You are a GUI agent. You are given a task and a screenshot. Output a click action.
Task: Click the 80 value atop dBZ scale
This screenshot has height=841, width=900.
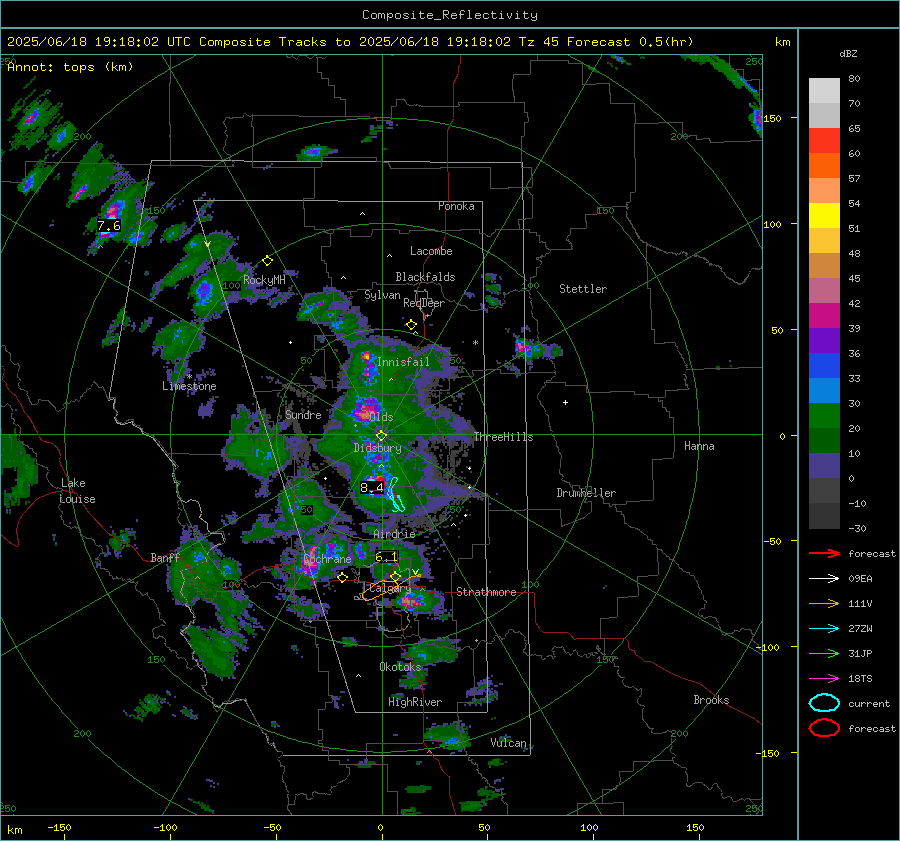pos(854,79)
